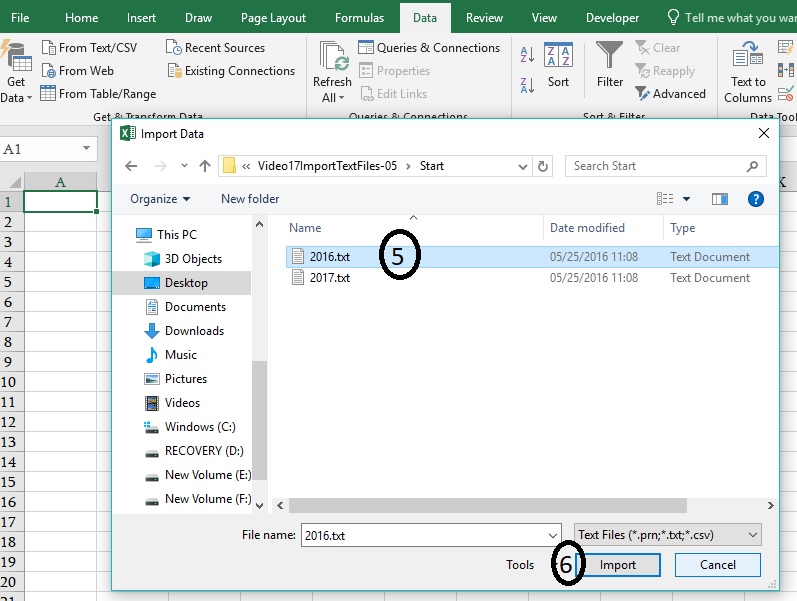Viewport: 797px width, 601px height.
Task: Open Recent Sources
Action: (x=216, y=48)
